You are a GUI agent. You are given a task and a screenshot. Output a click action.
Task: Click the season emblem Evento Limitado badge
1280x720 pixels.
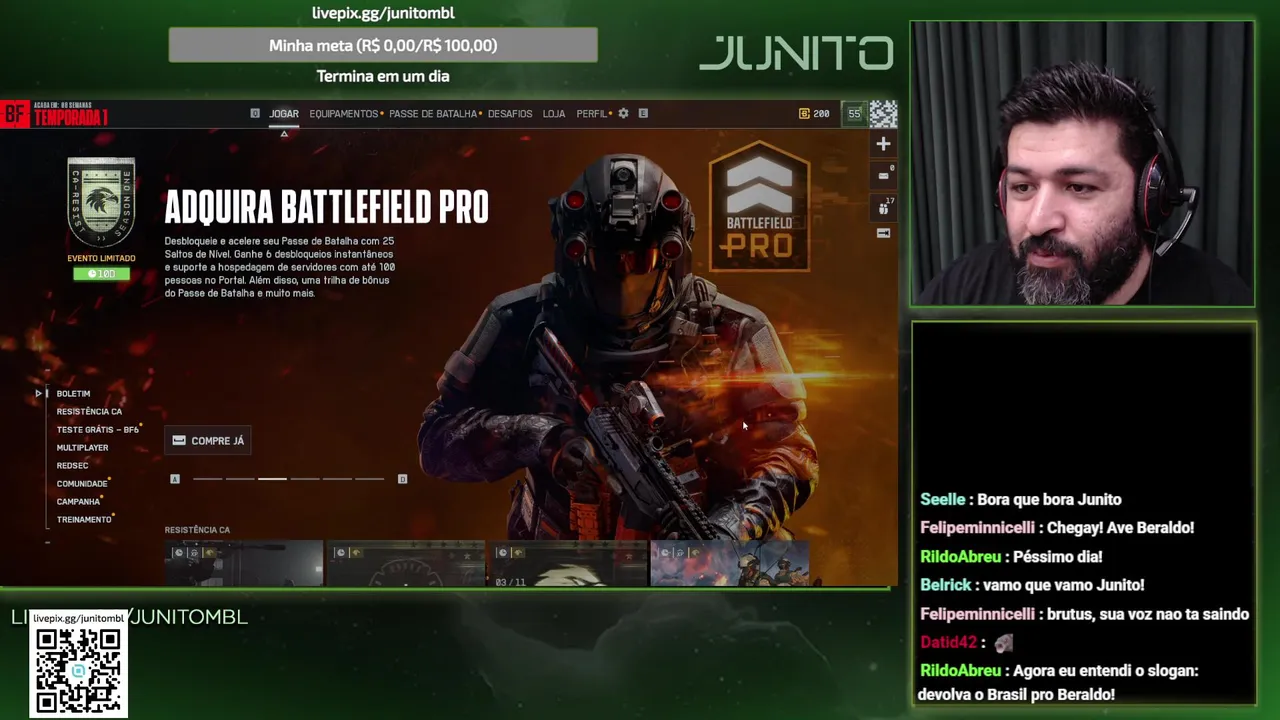tap(101, 203)
